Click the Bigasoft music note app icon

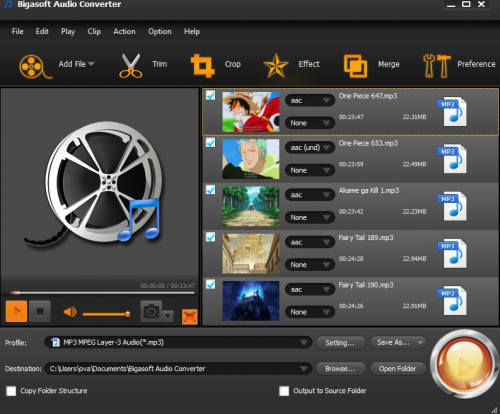[8, 5]
